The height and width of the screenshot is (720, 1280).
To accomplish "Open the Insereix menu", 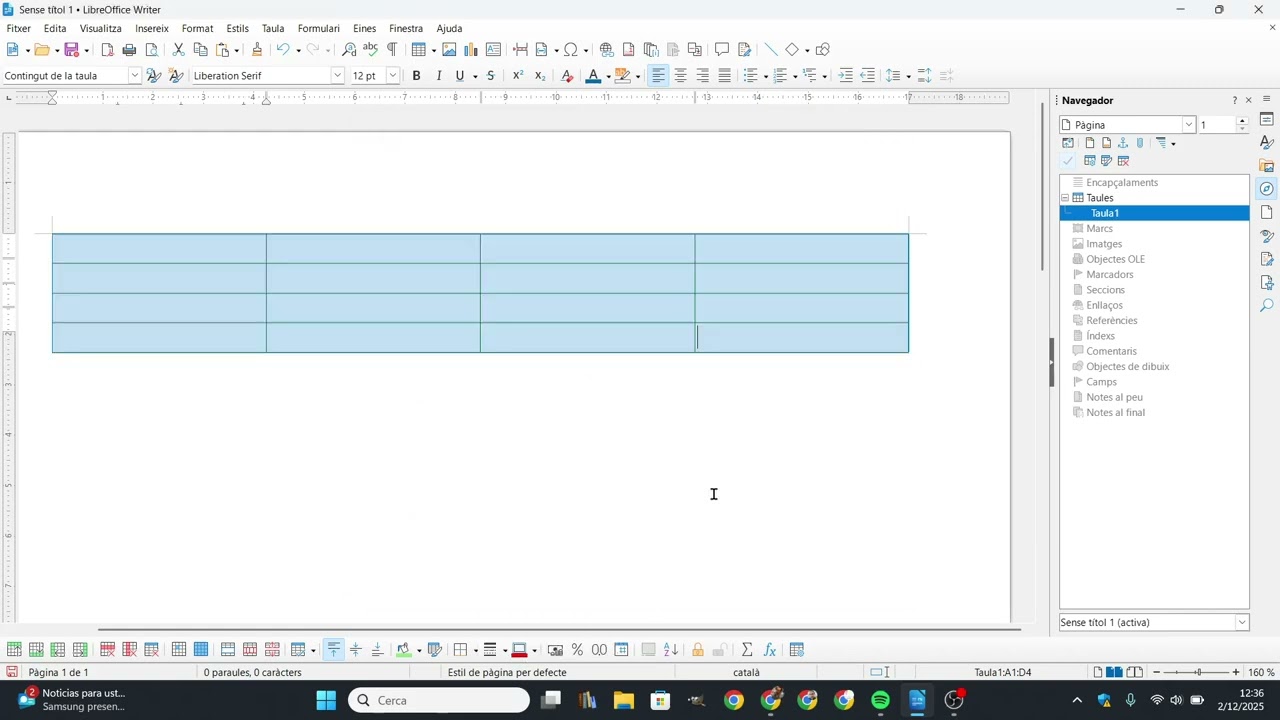I will [x=152, y=29].
